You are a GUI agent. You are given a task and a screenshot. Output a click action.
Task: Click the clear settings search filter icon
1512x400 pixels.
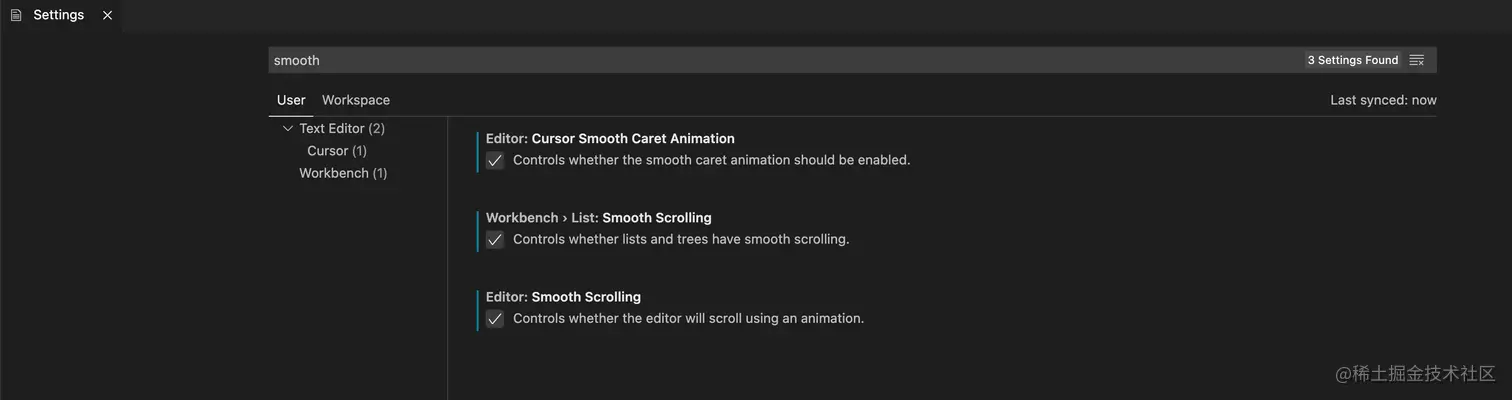(1416, 60)
